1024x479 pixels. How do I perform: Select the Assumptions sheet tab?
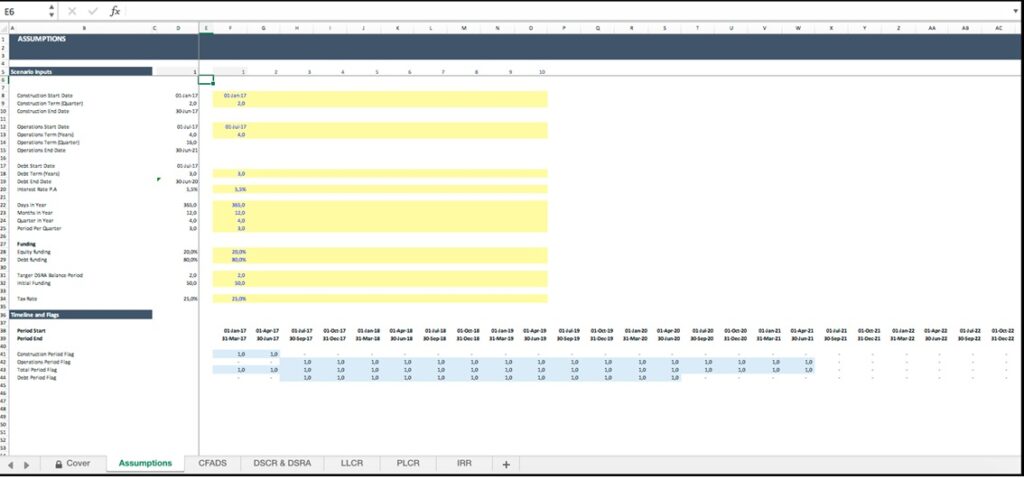pos(145,464)
